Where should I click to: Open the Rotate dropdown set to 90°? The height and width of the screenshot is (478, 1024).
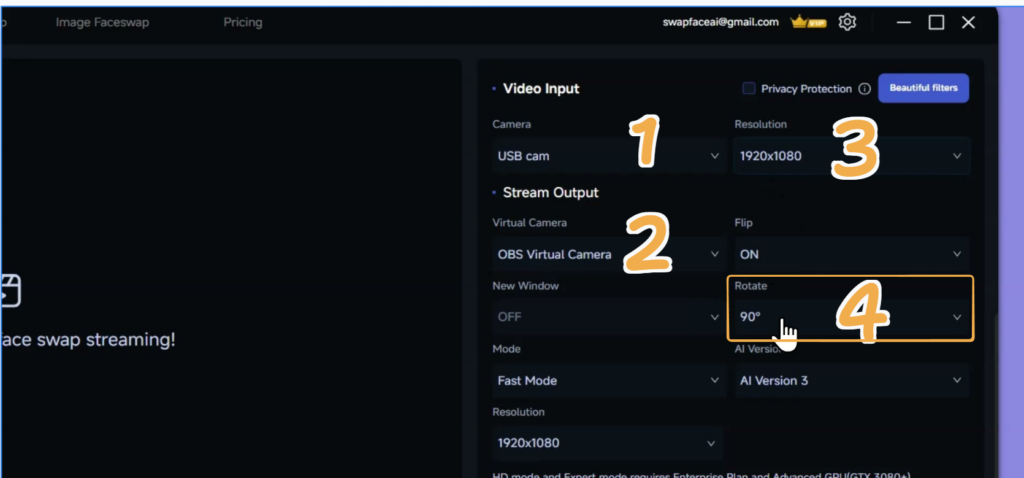pos(850,317)
